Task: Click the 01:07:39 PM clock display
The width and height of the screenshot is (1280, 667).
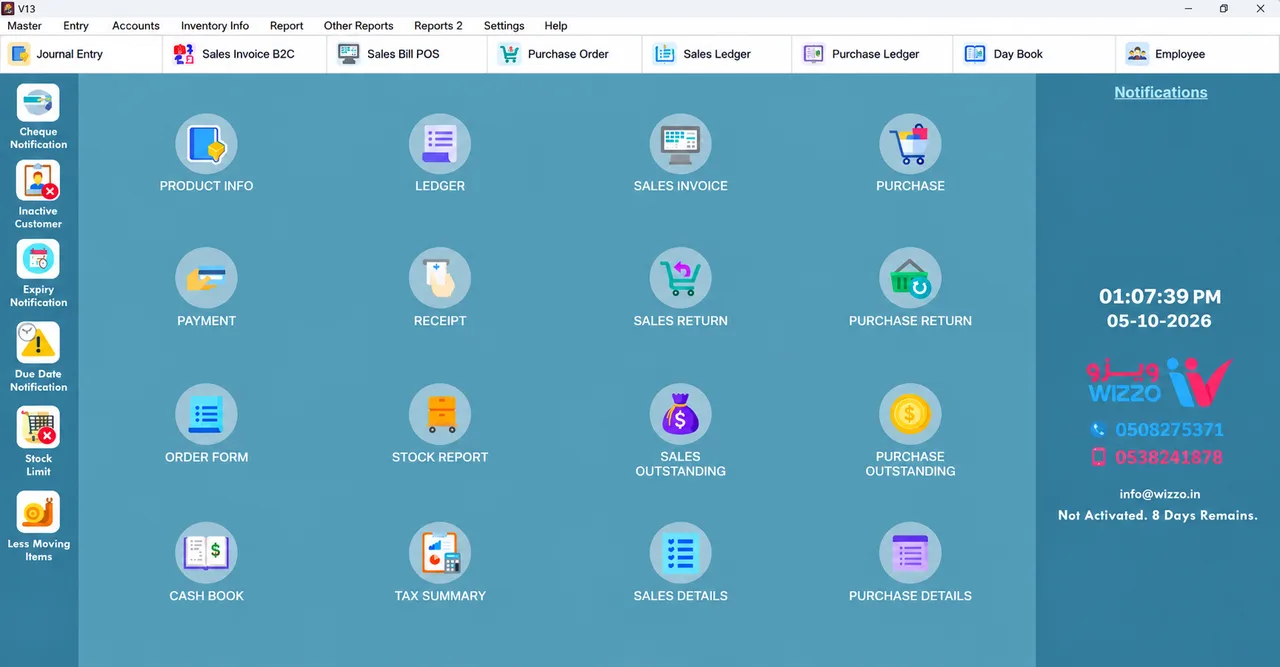Action: tap(1160, 297)
